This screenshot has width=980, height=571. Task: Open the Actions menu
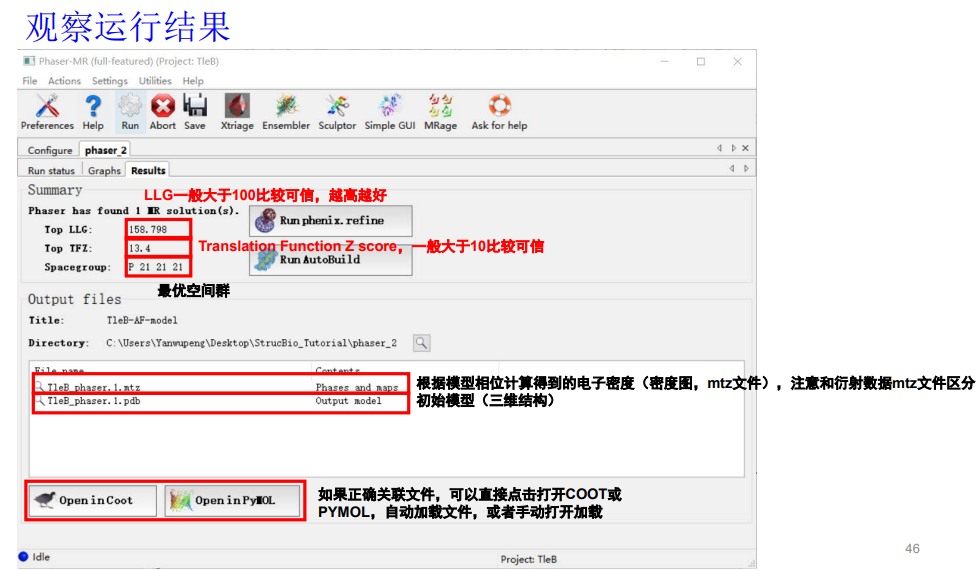(x=64, y=81)
